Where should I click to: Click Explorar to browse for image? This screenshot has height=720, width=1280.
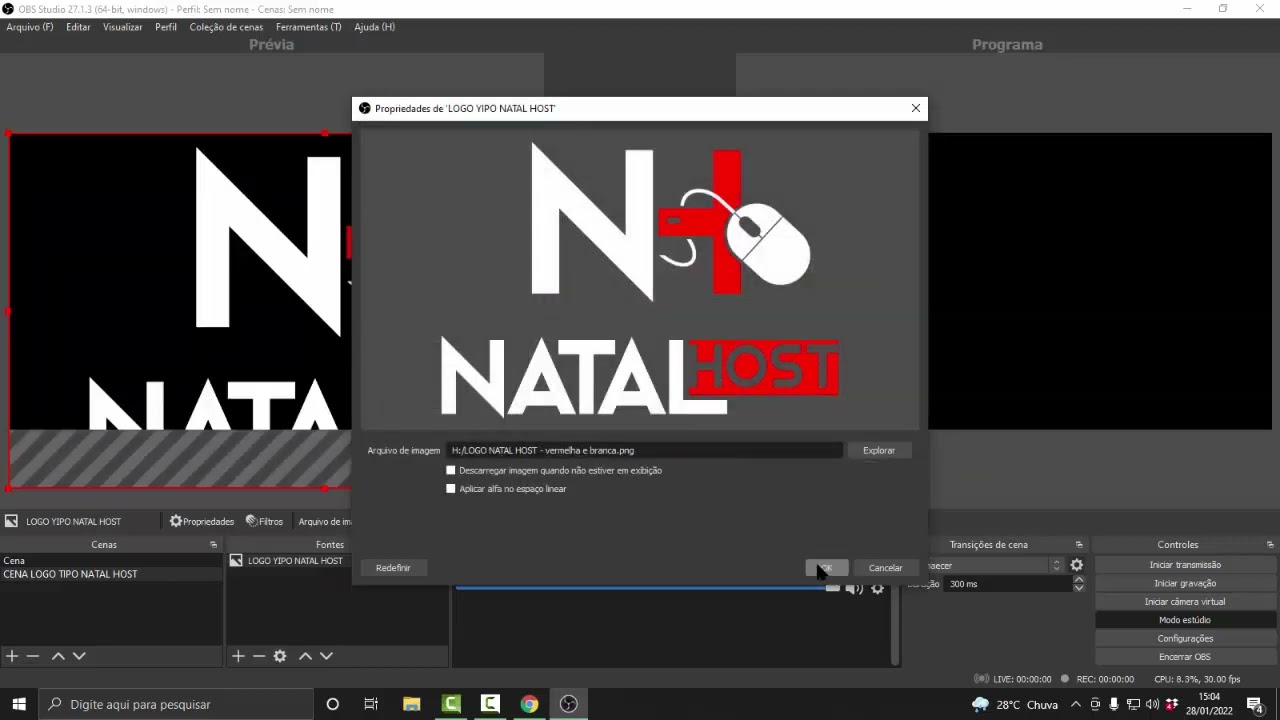[879, 451]
